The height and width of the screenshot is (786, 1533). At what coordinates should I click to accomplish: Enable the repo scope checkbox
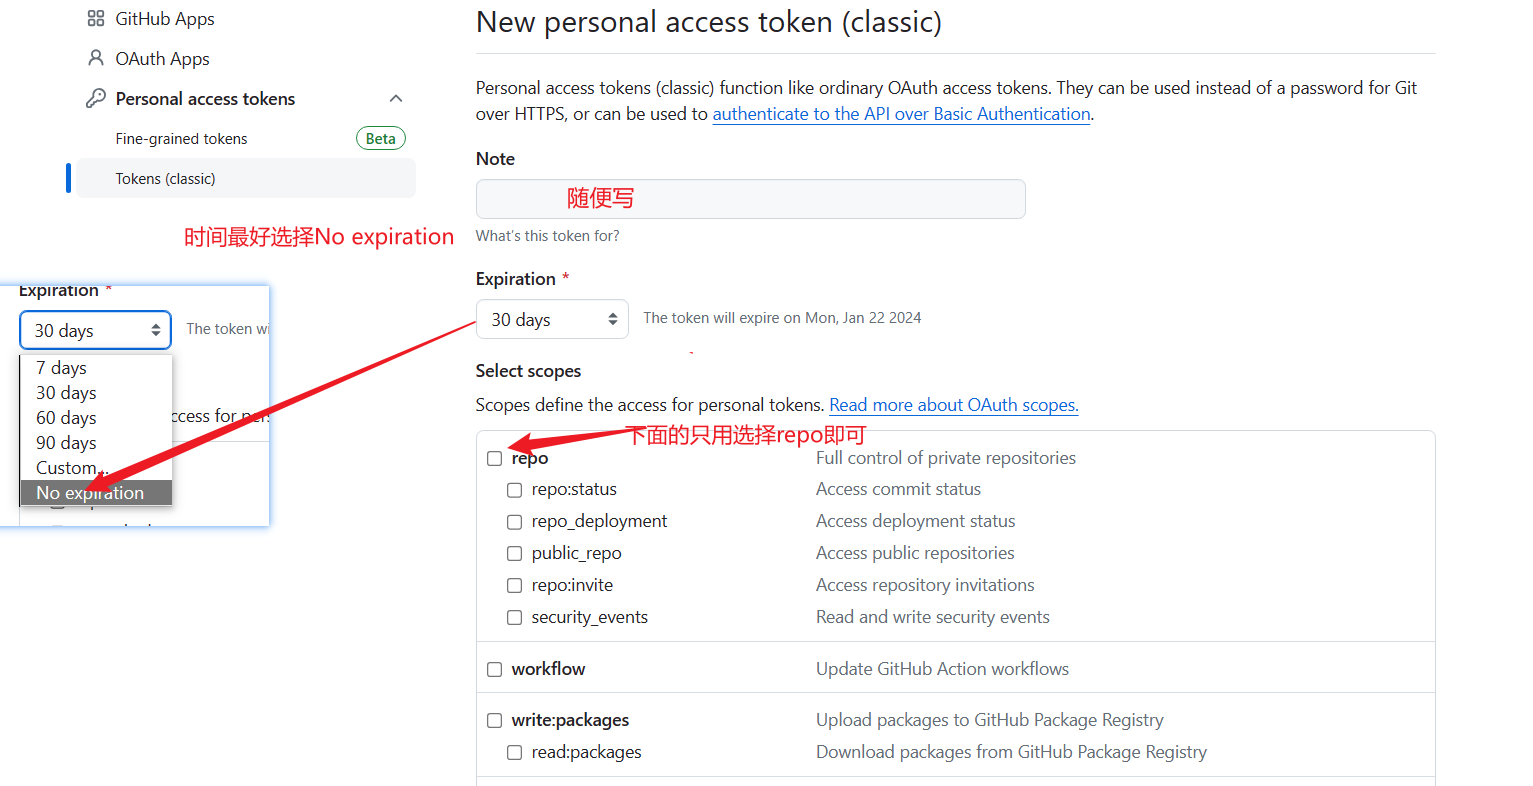(494, 458)
